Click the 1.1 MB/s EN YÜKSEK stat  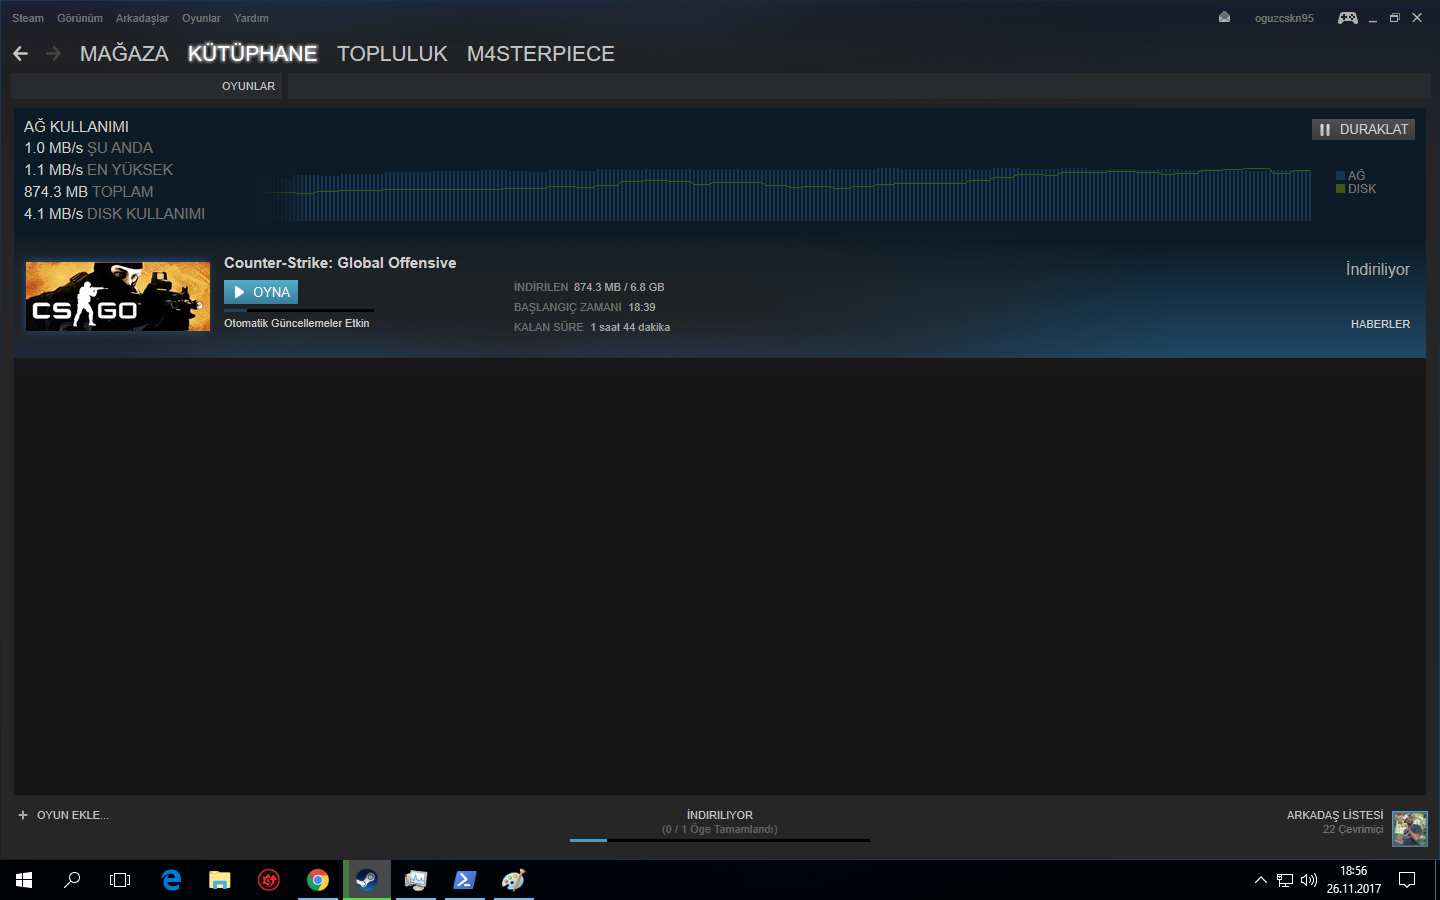[98, 170]
